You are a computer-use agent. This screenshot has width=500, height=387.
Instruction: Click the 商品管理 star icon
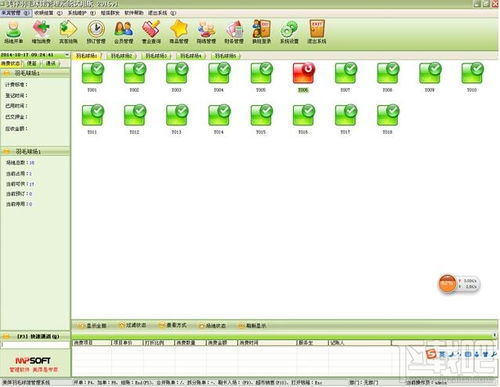click(179, 32)
